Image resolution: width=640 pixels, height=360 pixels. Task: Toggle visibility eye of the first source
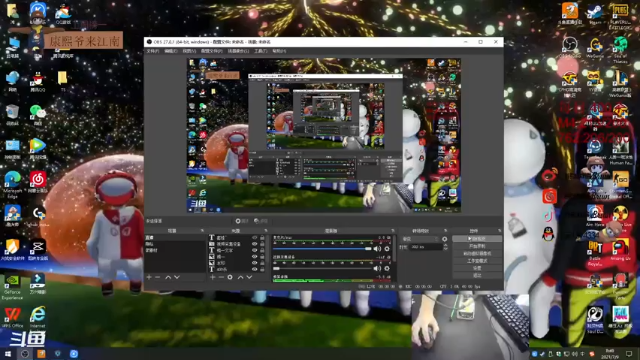coord(255,238)
